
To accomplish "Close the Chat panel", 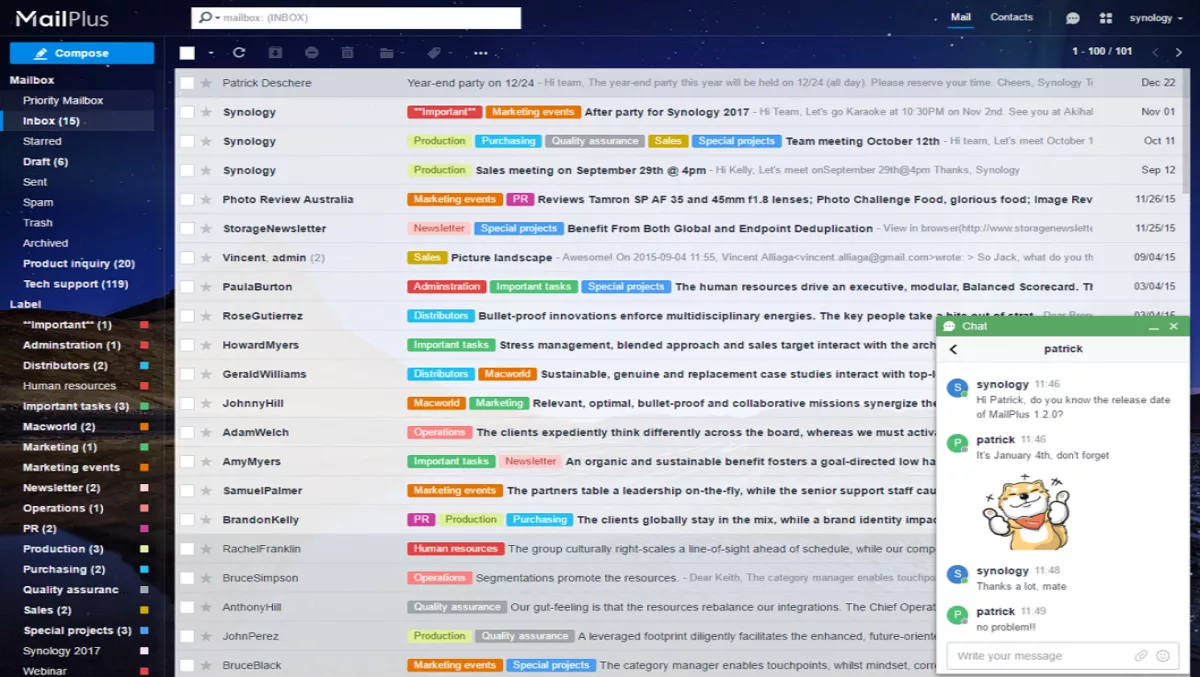I will point(1174,327).
